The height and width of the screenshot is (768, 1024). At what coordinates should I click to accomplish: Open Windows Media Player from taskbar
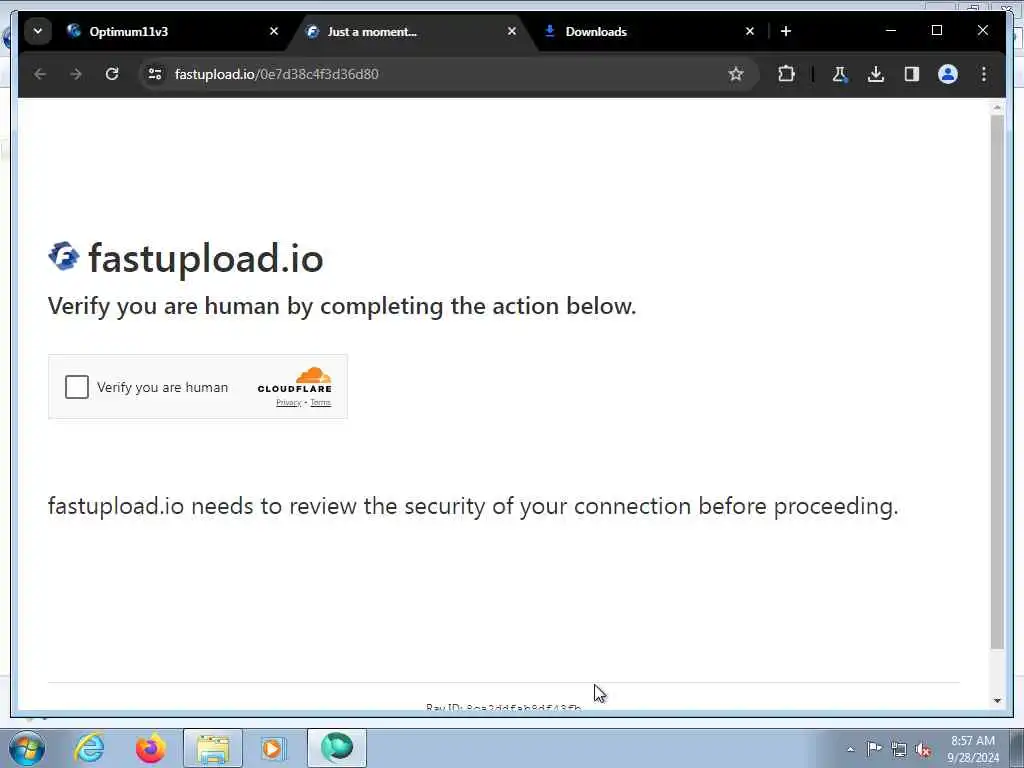coord(274,748)
